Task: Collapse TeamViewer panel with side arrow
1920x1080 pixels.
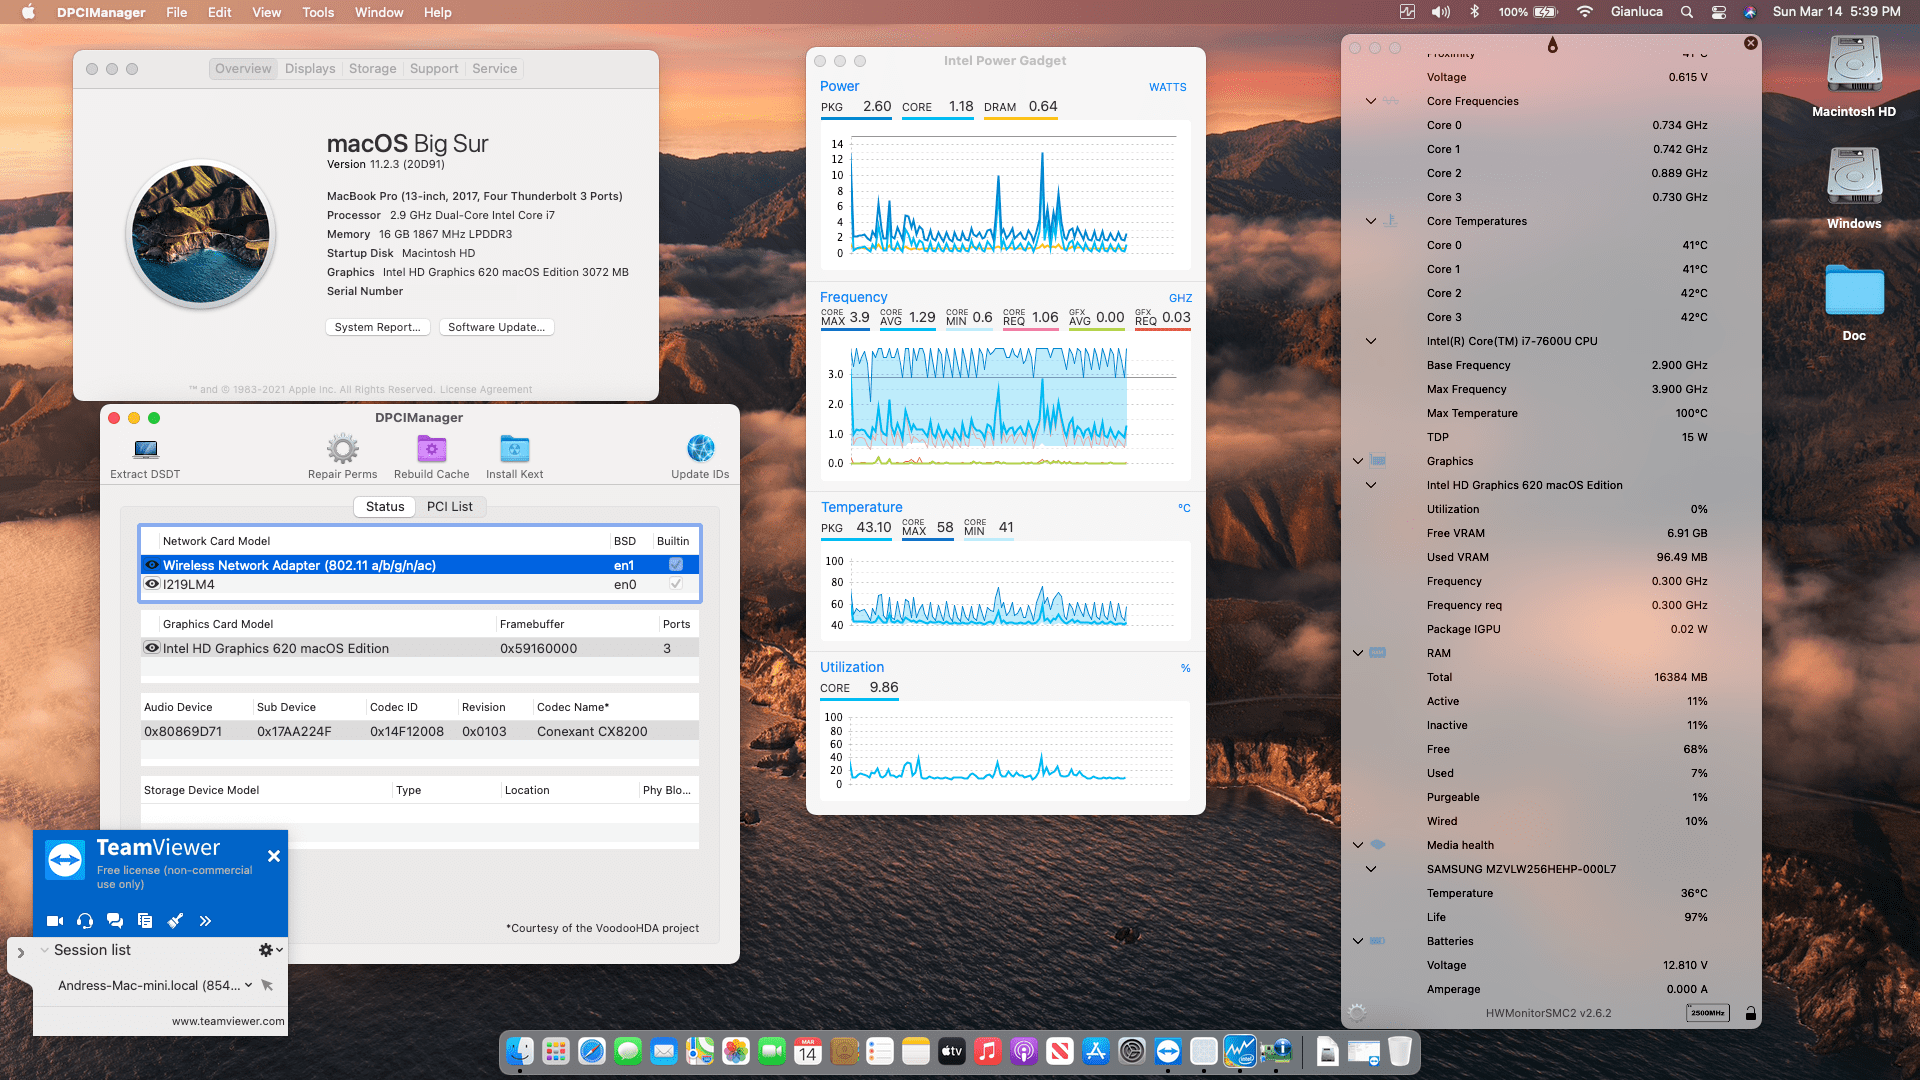Action: point(20,953)
